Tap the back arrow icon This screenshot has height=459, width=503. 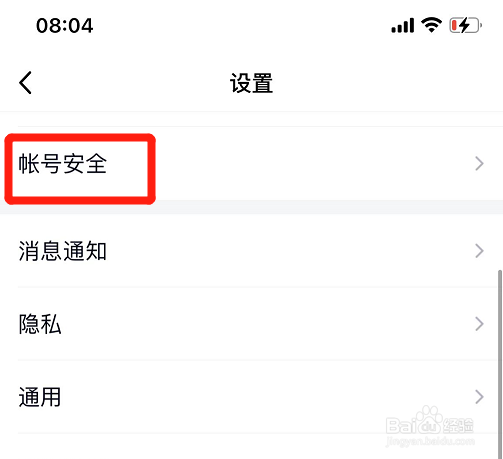[x=25, y=82]
